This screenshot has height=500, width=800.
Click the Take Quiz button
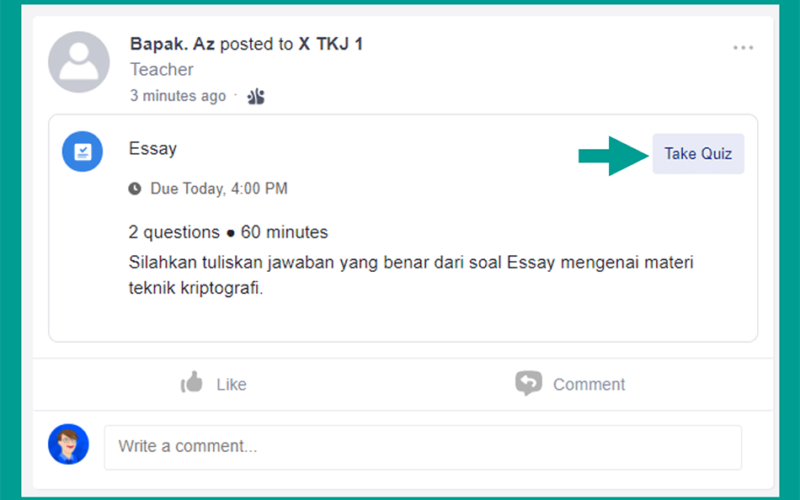pyautogui.click(x=698, y=154)
